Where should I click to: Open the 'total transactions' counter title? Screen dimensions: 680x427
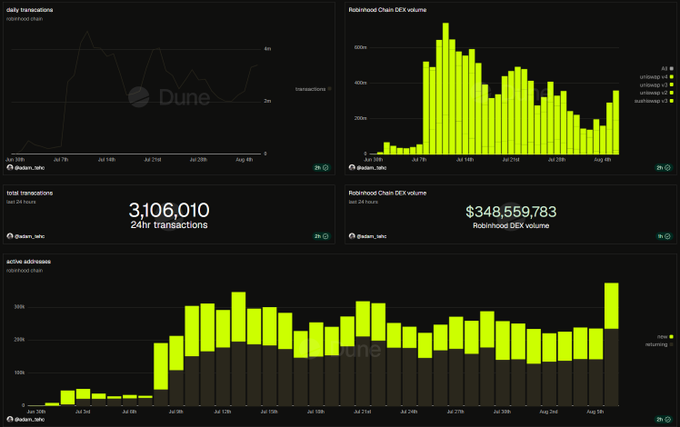[29, 193]
